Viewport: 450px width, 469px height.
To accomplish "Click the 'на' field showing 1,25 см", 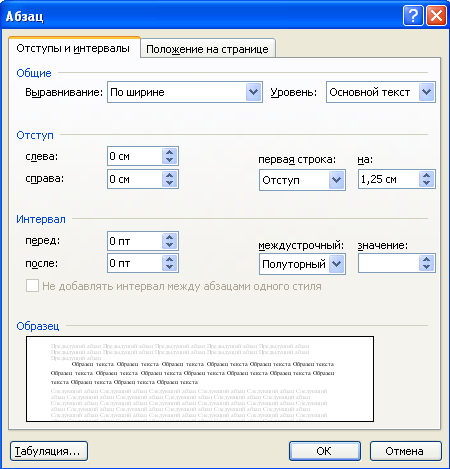I will (x=389, y=179).
